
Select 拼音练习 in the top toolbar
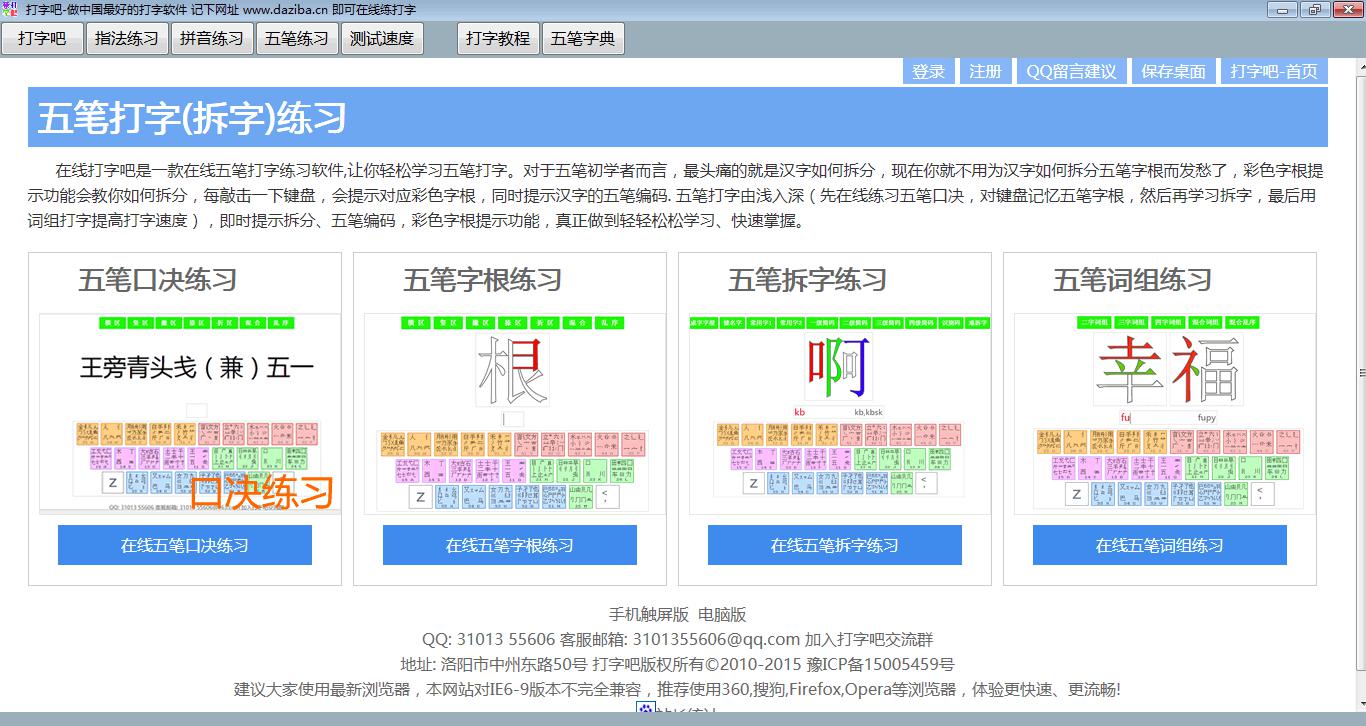tap(212, 39)
